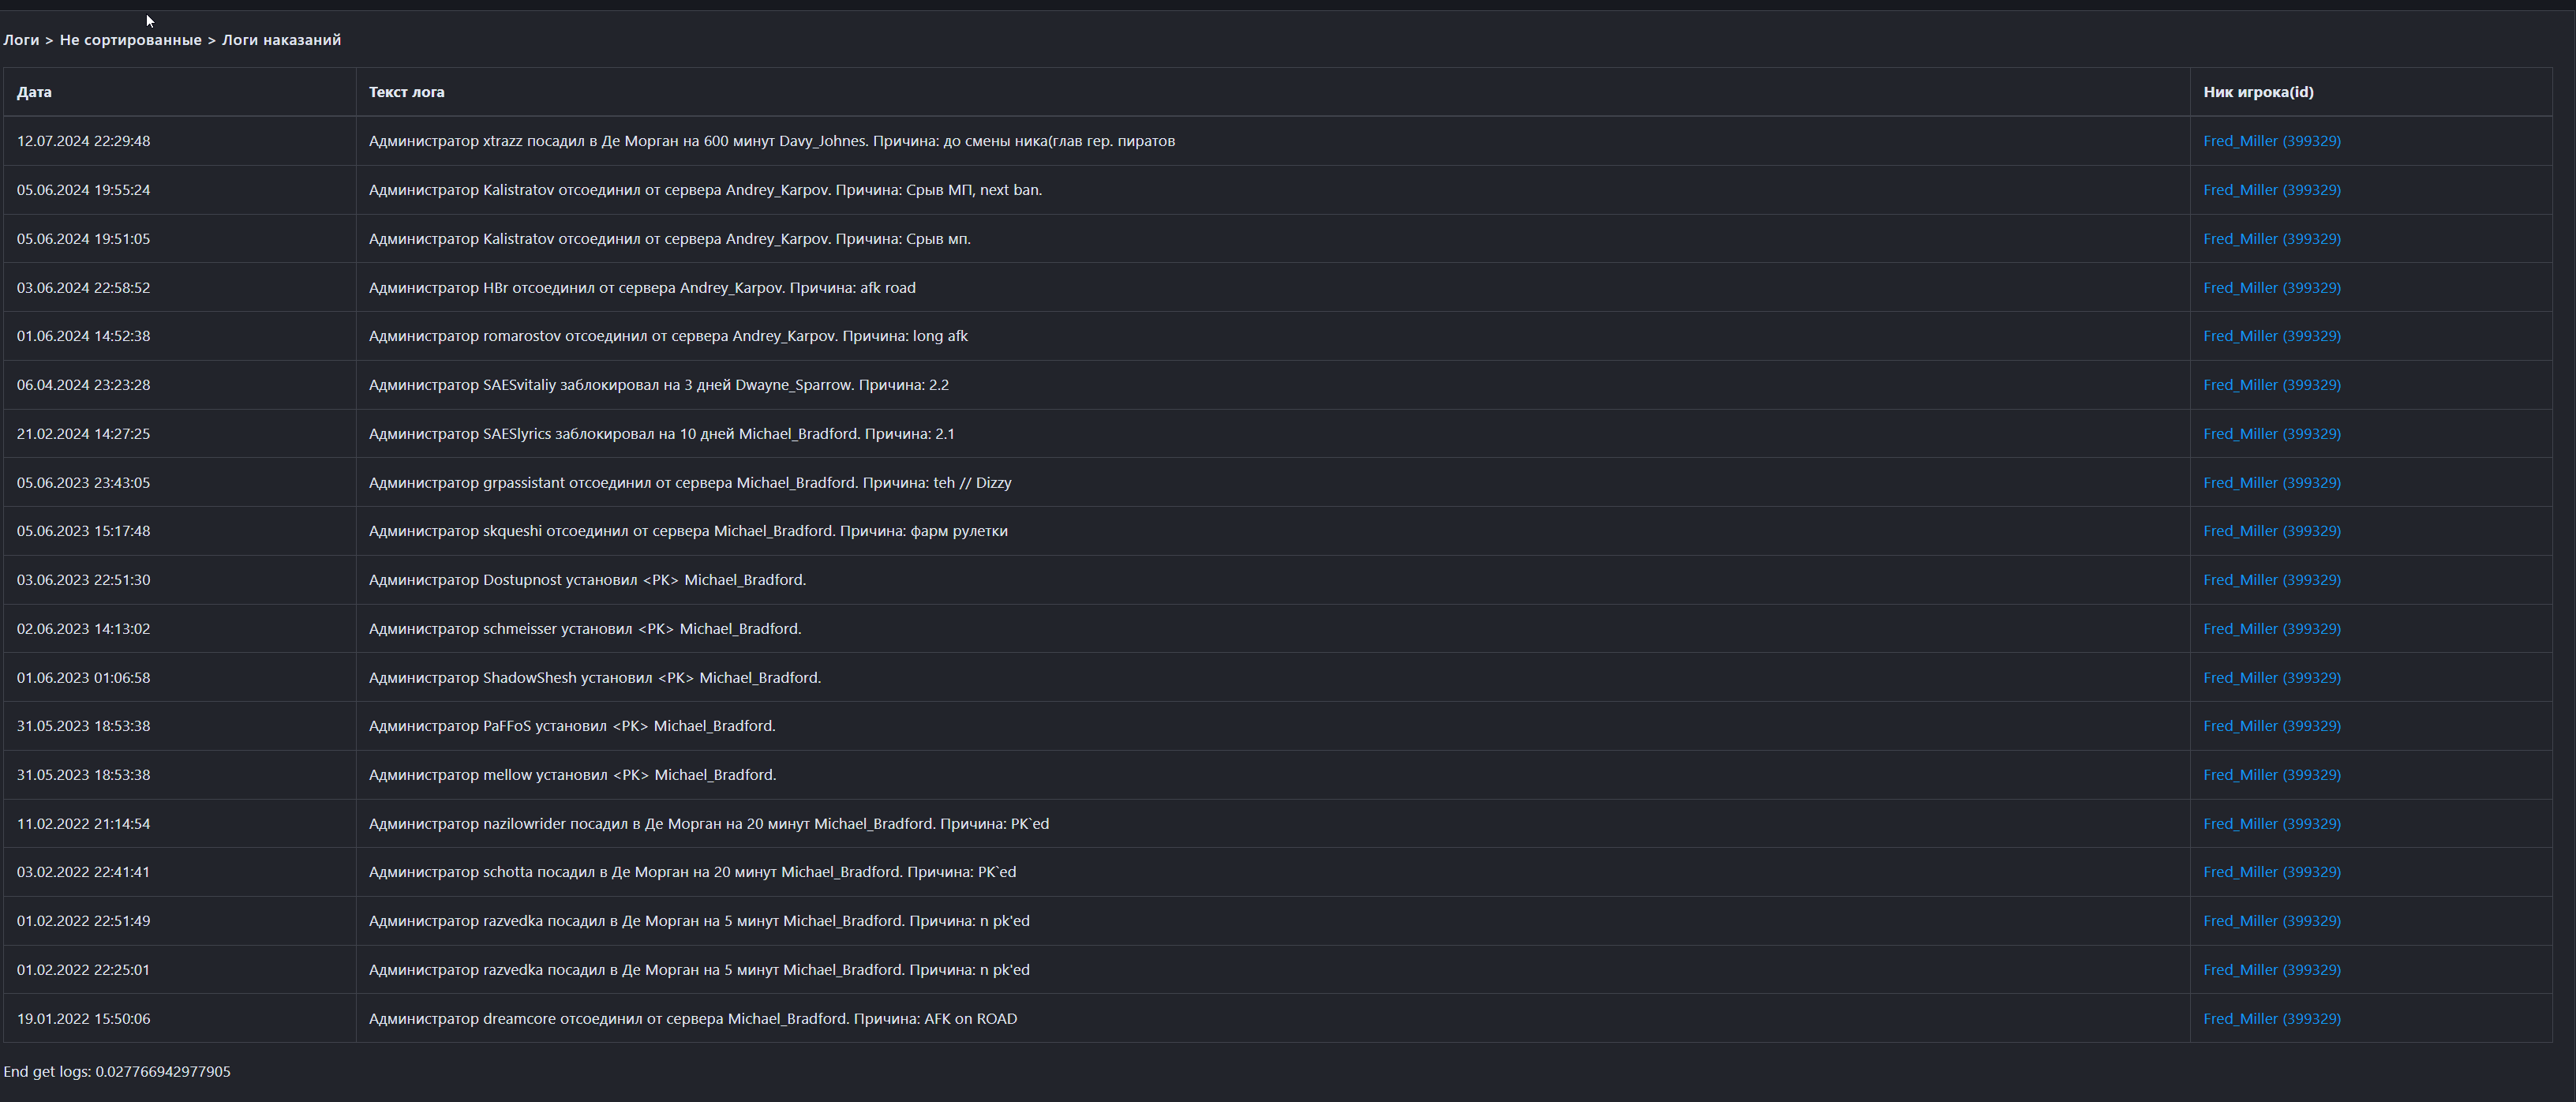Click the "Дата" column header

(x=34, y=92)
